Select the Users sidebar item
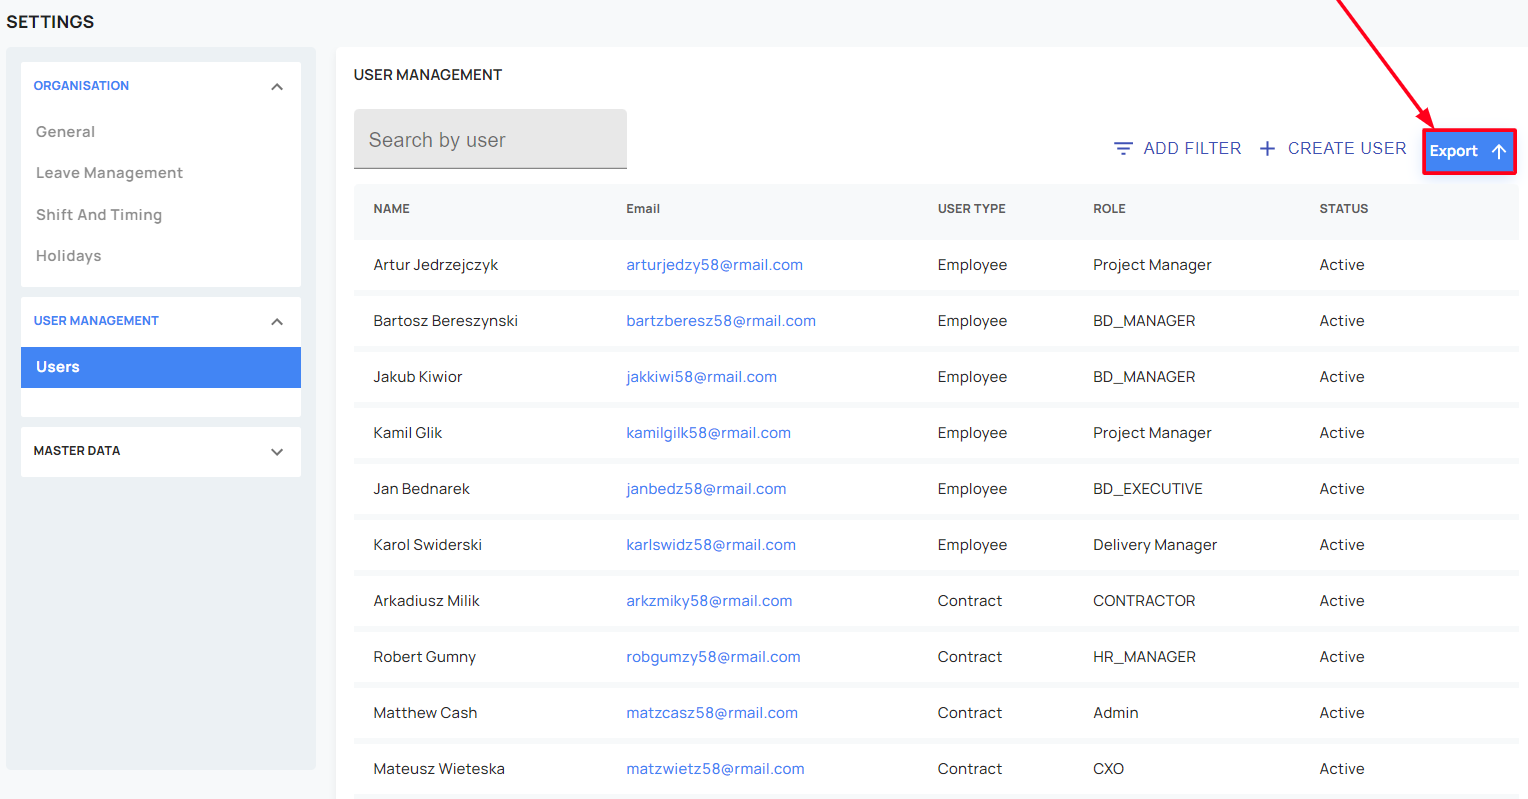The image size is (1528, 799). [161, 367]
